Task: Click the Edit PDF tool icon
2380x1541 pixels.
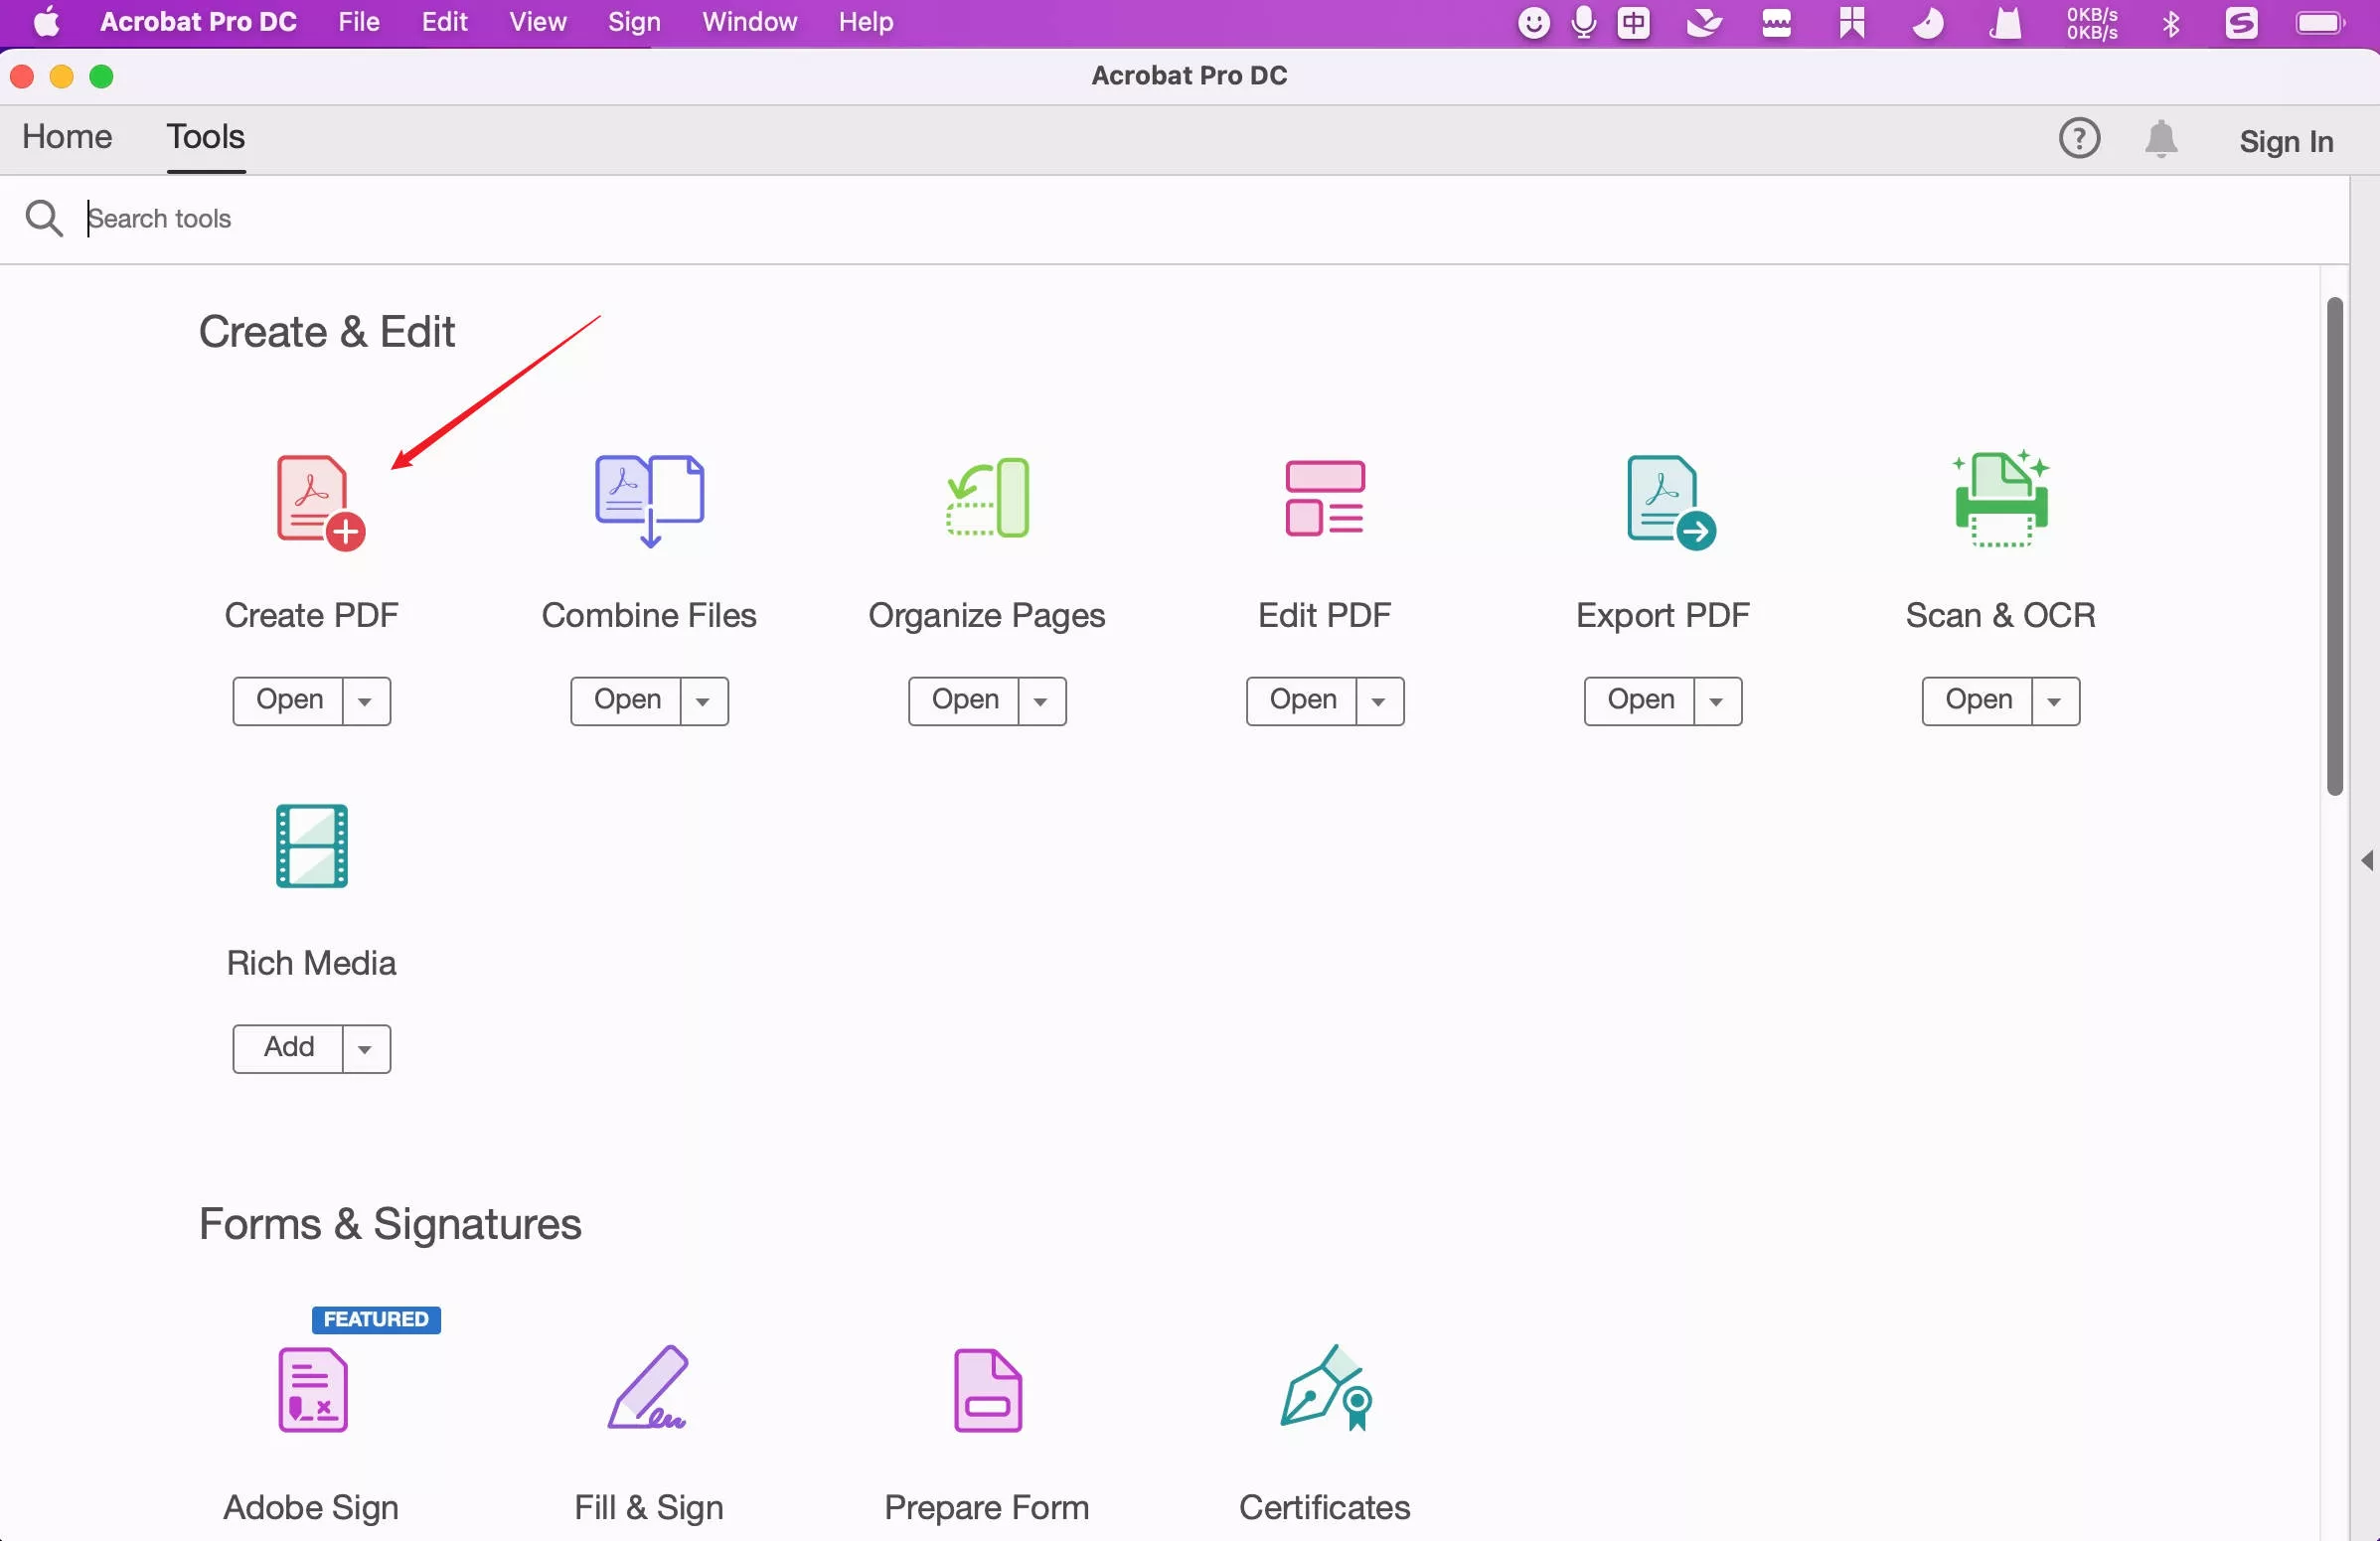Action: [x=1324, y=498]
